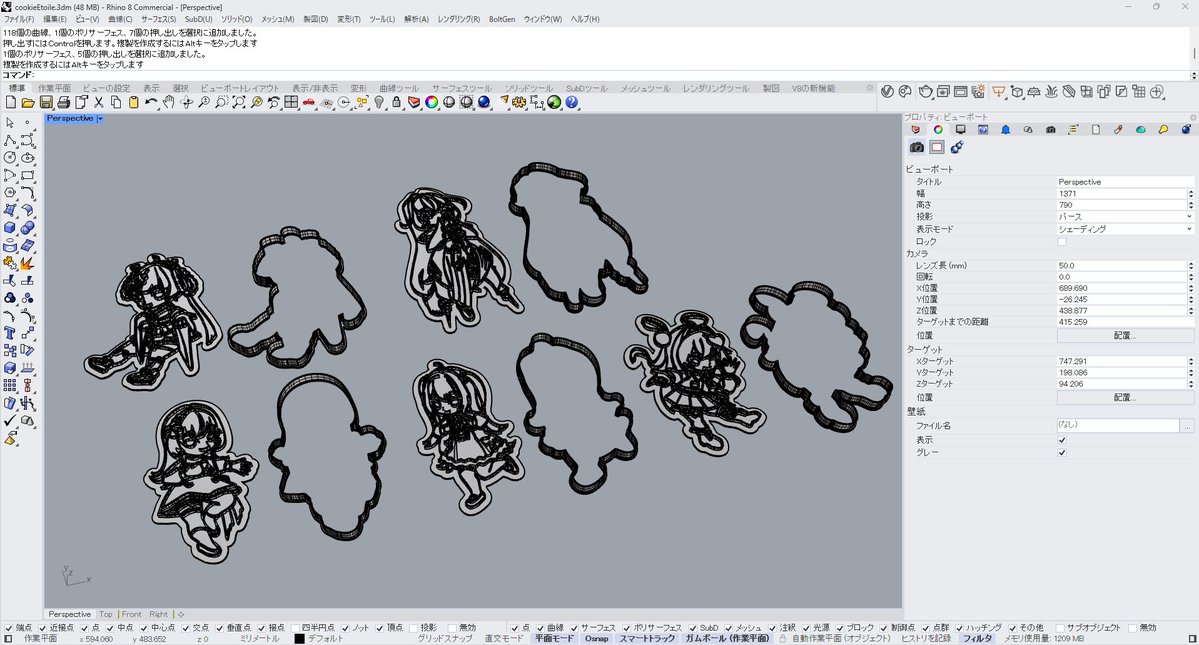
Task: Click the Options gear icon in toolbar
Action: [x=519, y=102]
